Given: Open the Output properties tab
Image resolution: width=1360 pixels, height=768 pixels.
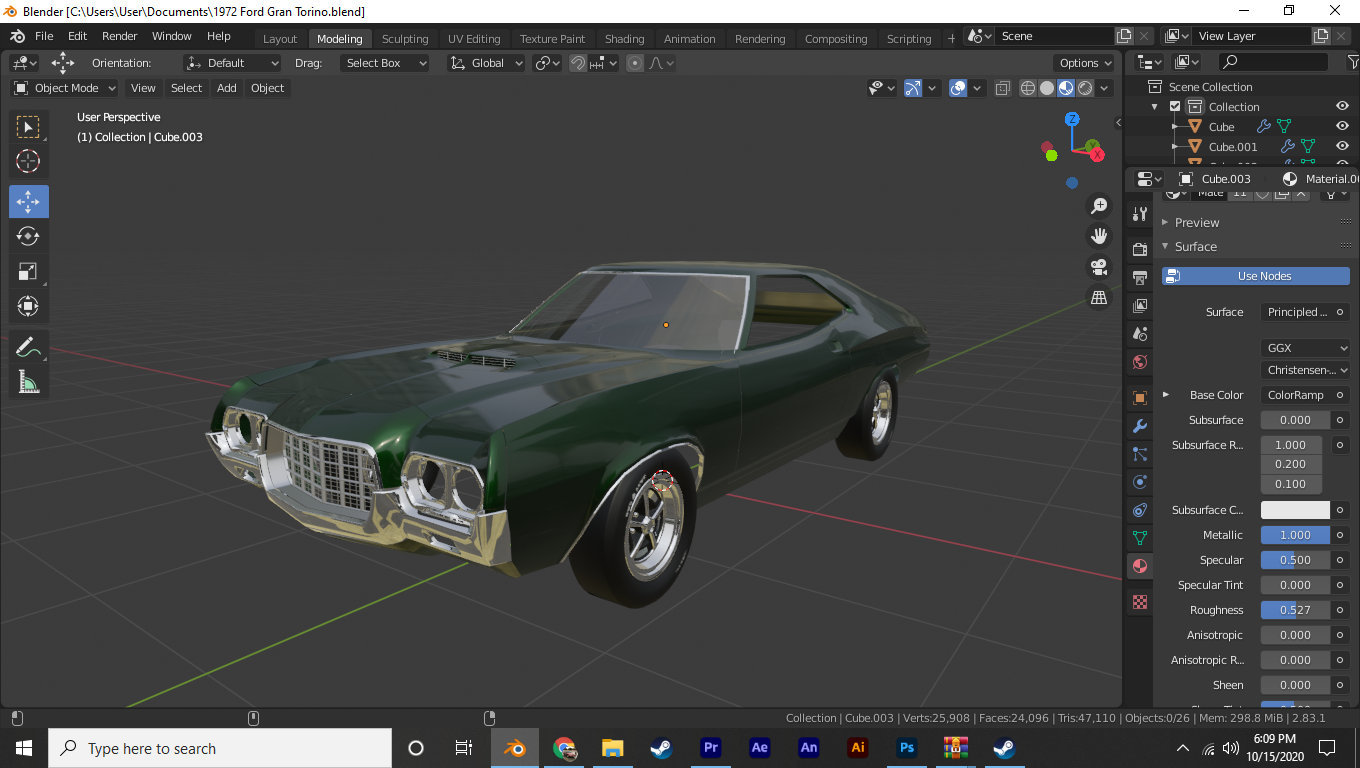Looking at the screenshot, I should [x=1139, y=277].
